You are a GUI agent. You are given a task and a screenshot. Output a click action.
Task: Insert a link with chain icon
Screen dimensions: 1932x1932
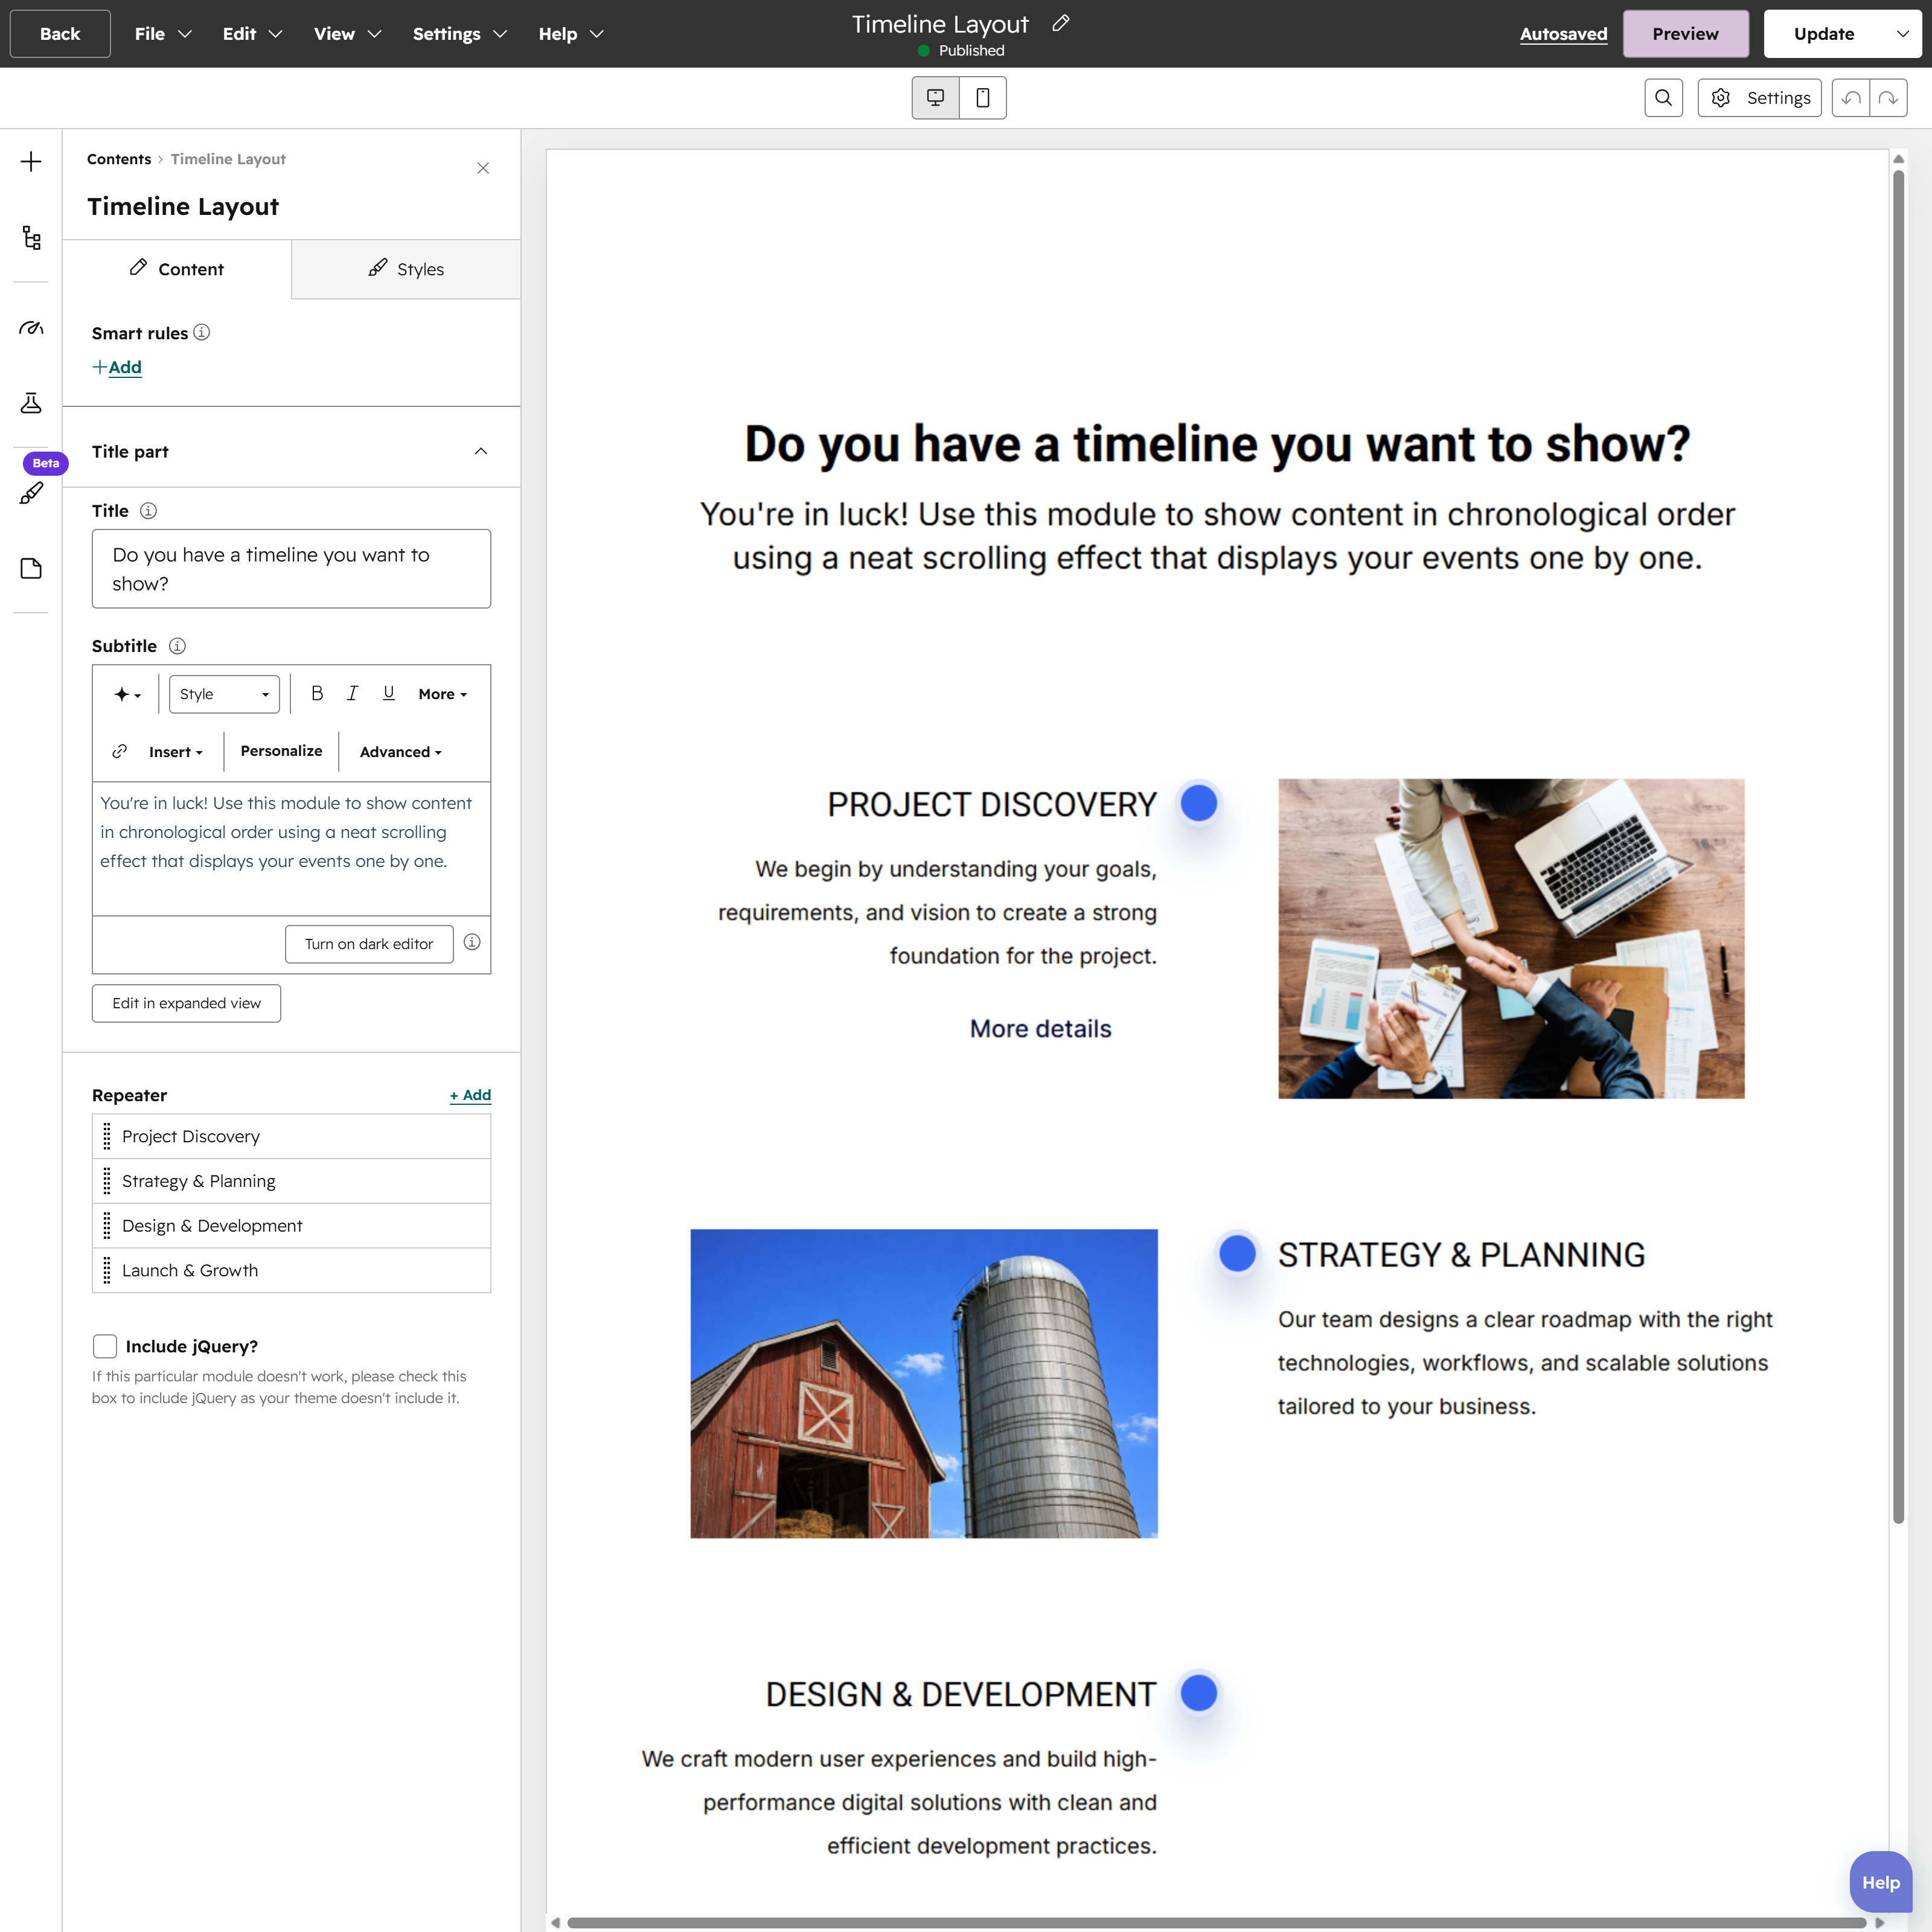coord(120,751)
